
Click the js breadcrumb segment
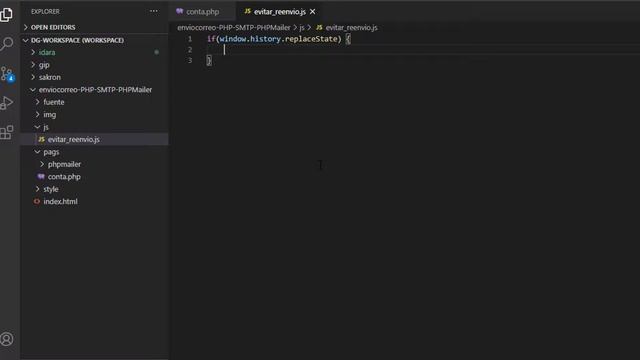tap(302, 27)
